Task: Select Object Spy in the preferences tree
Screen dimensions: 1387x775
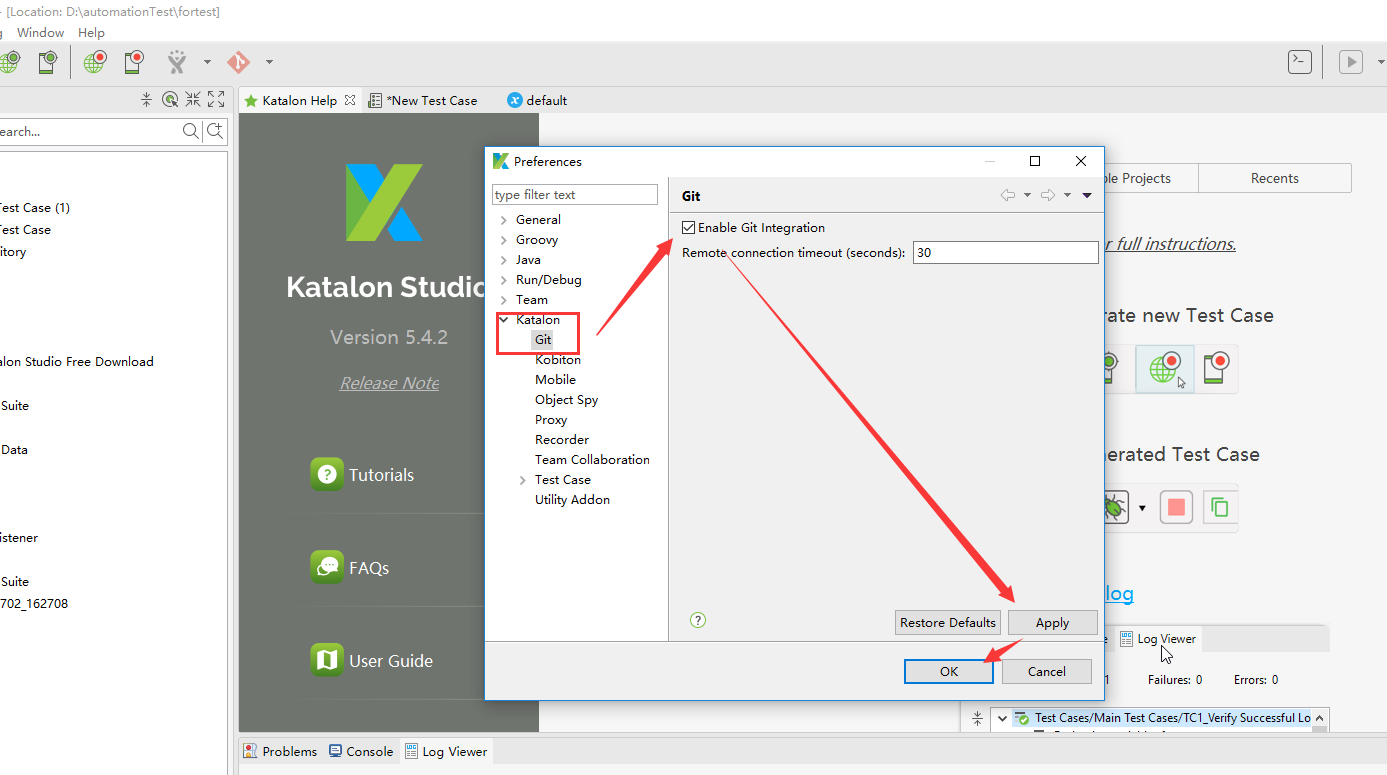Action: click(x=566, y=400)
